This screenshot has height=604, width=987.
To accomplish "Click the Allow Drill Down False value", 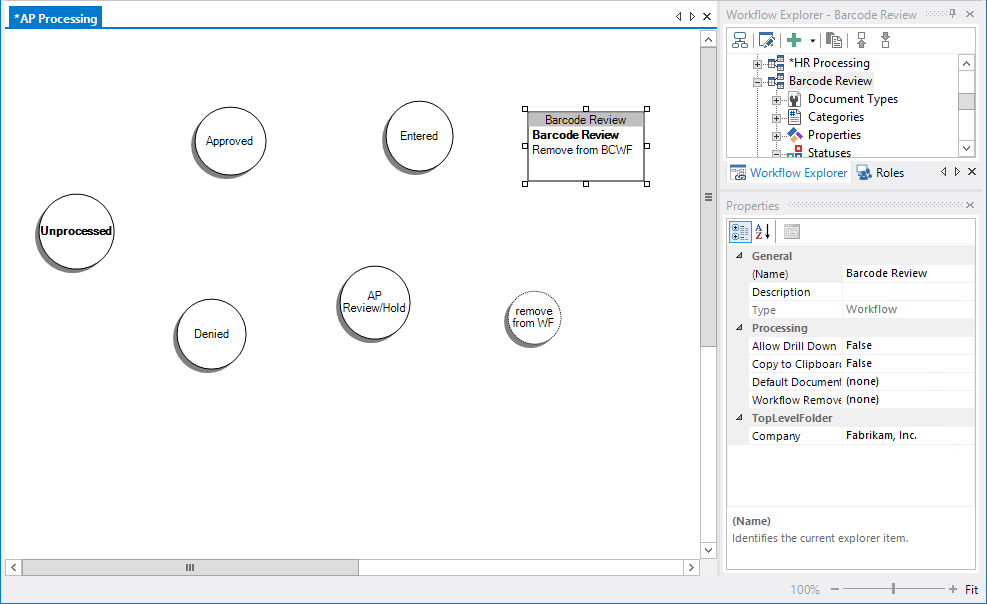I will [x=908, y=345].
